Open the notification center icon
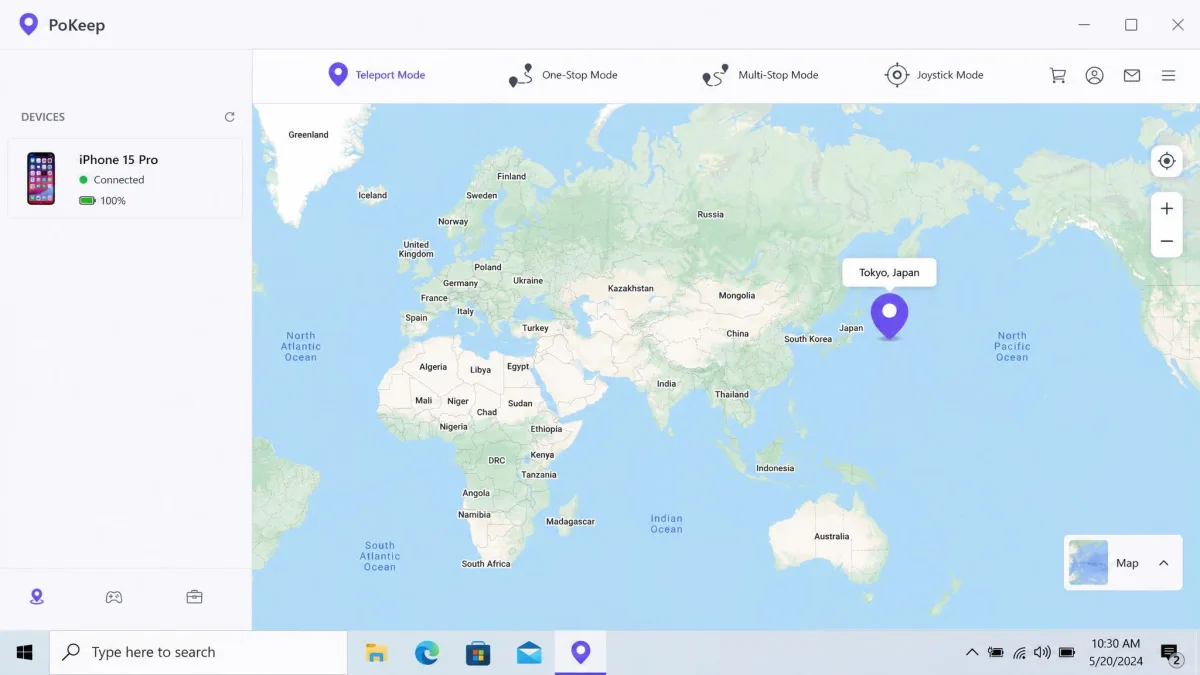 coord(1170,653)
